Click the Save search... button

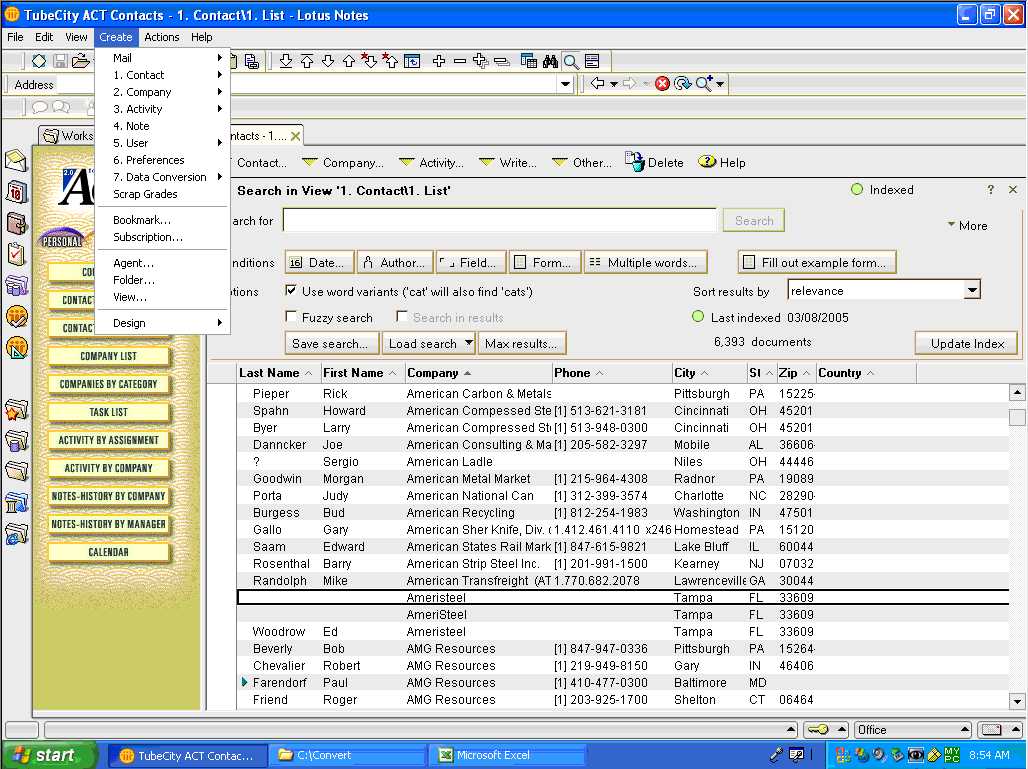[x=332, y=343]
